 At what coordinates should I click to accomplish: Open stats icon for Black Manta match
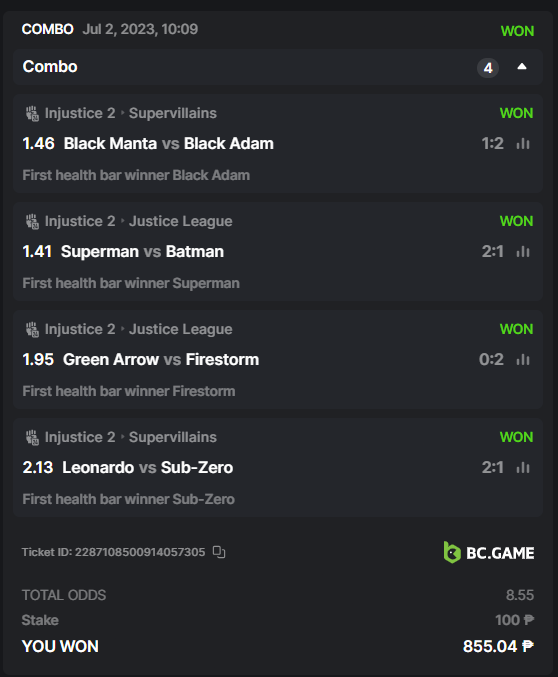click(523, 143)
